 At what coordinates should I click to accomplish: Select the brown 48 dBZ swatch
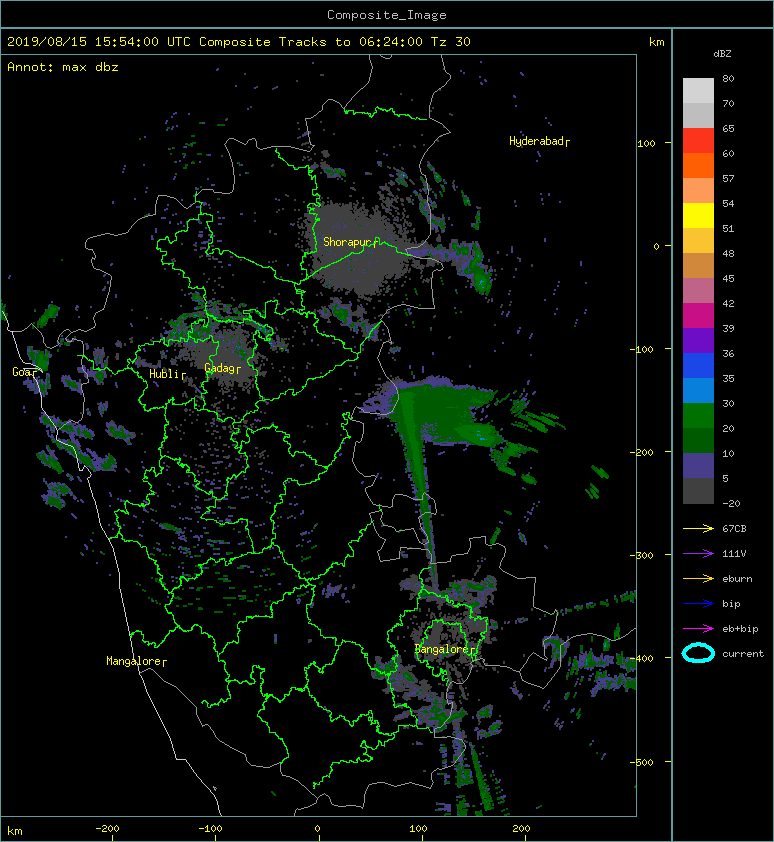[x=698, y=265]
